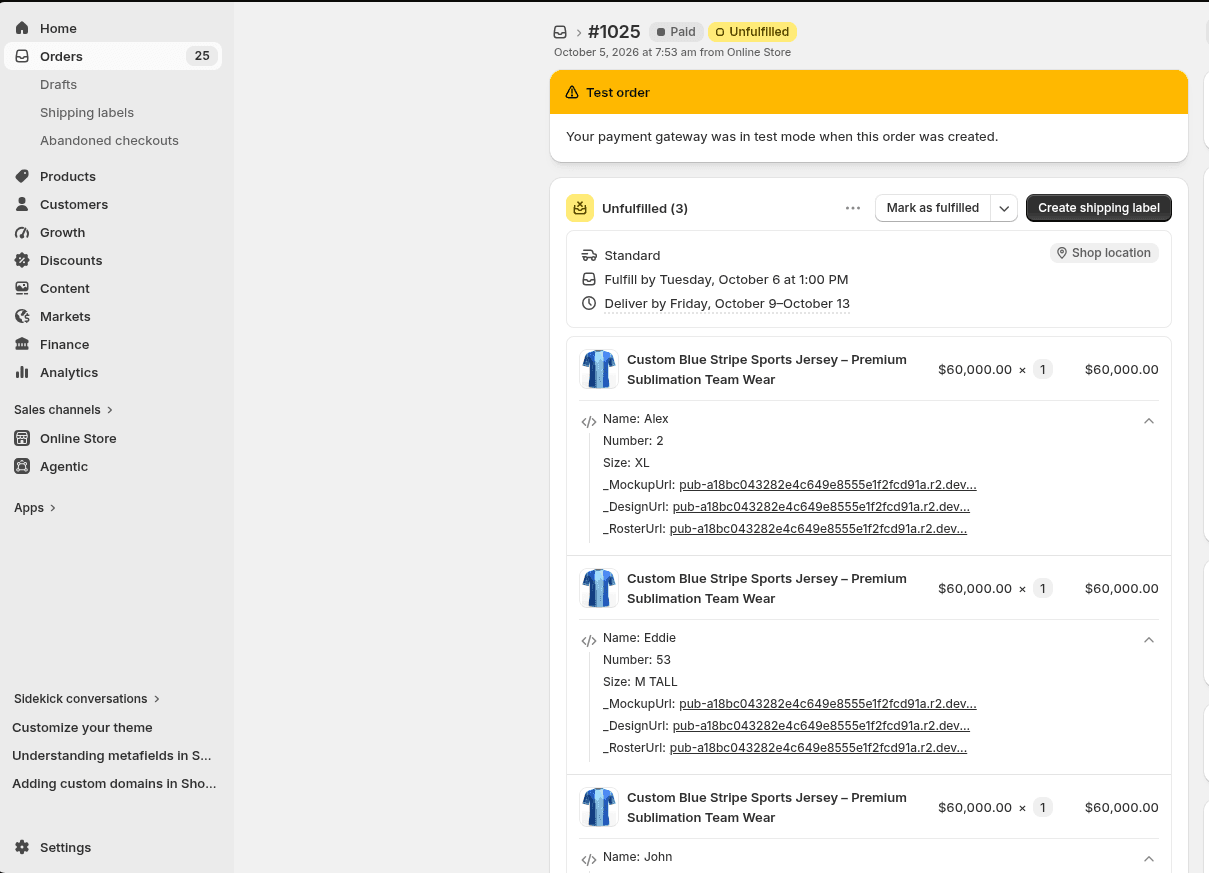Expand Sidekick conversations
1209x873 pixels.
click(87, 699)
